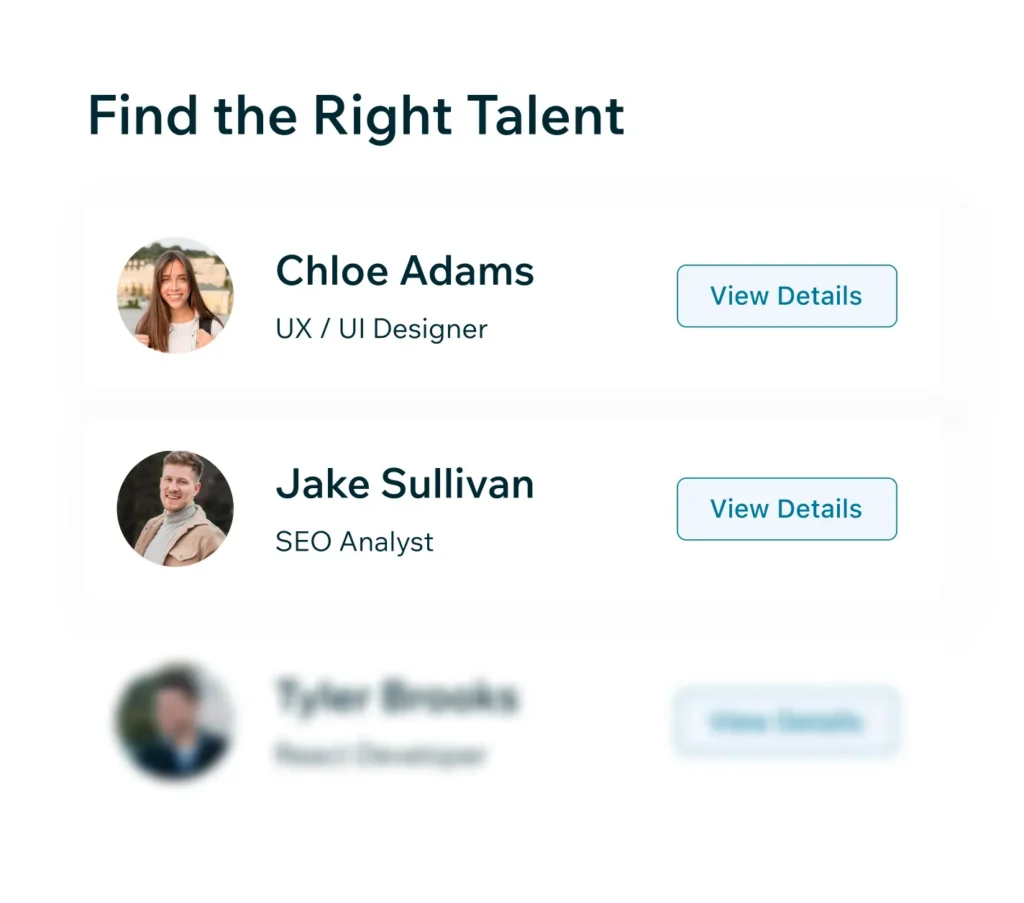Click empty space between Tyler's name and button
1024x903 pixels.
(x=597, y=722)
